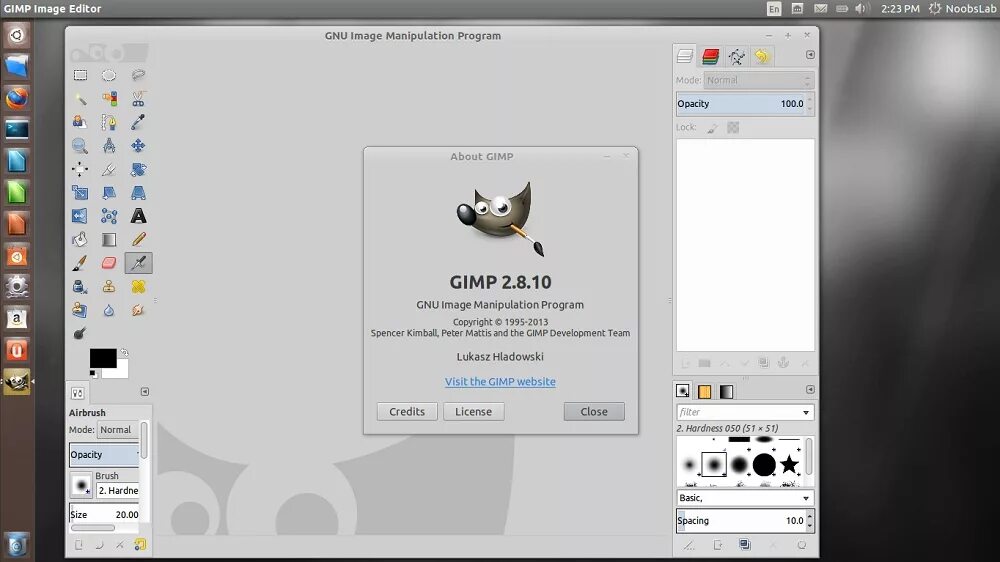Select the Crop tool
The width and height of the screenshot is (1000, 562).
click(x=109, y=169)
